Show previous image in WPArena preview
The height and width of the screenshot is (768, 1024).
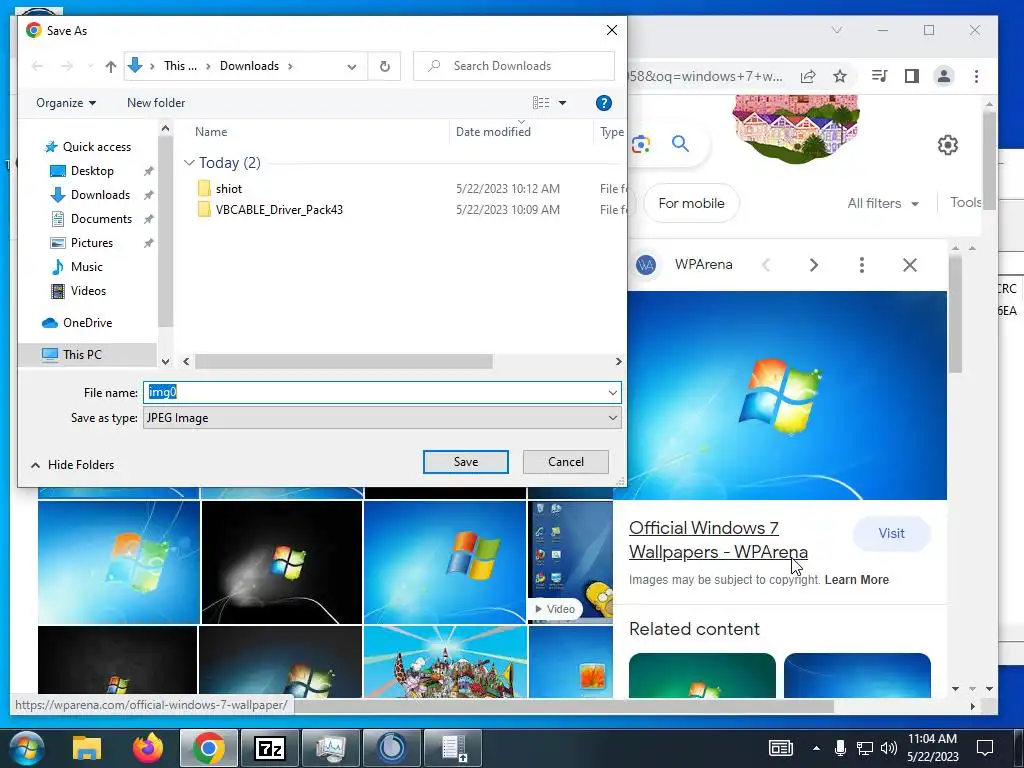[767, 264]
